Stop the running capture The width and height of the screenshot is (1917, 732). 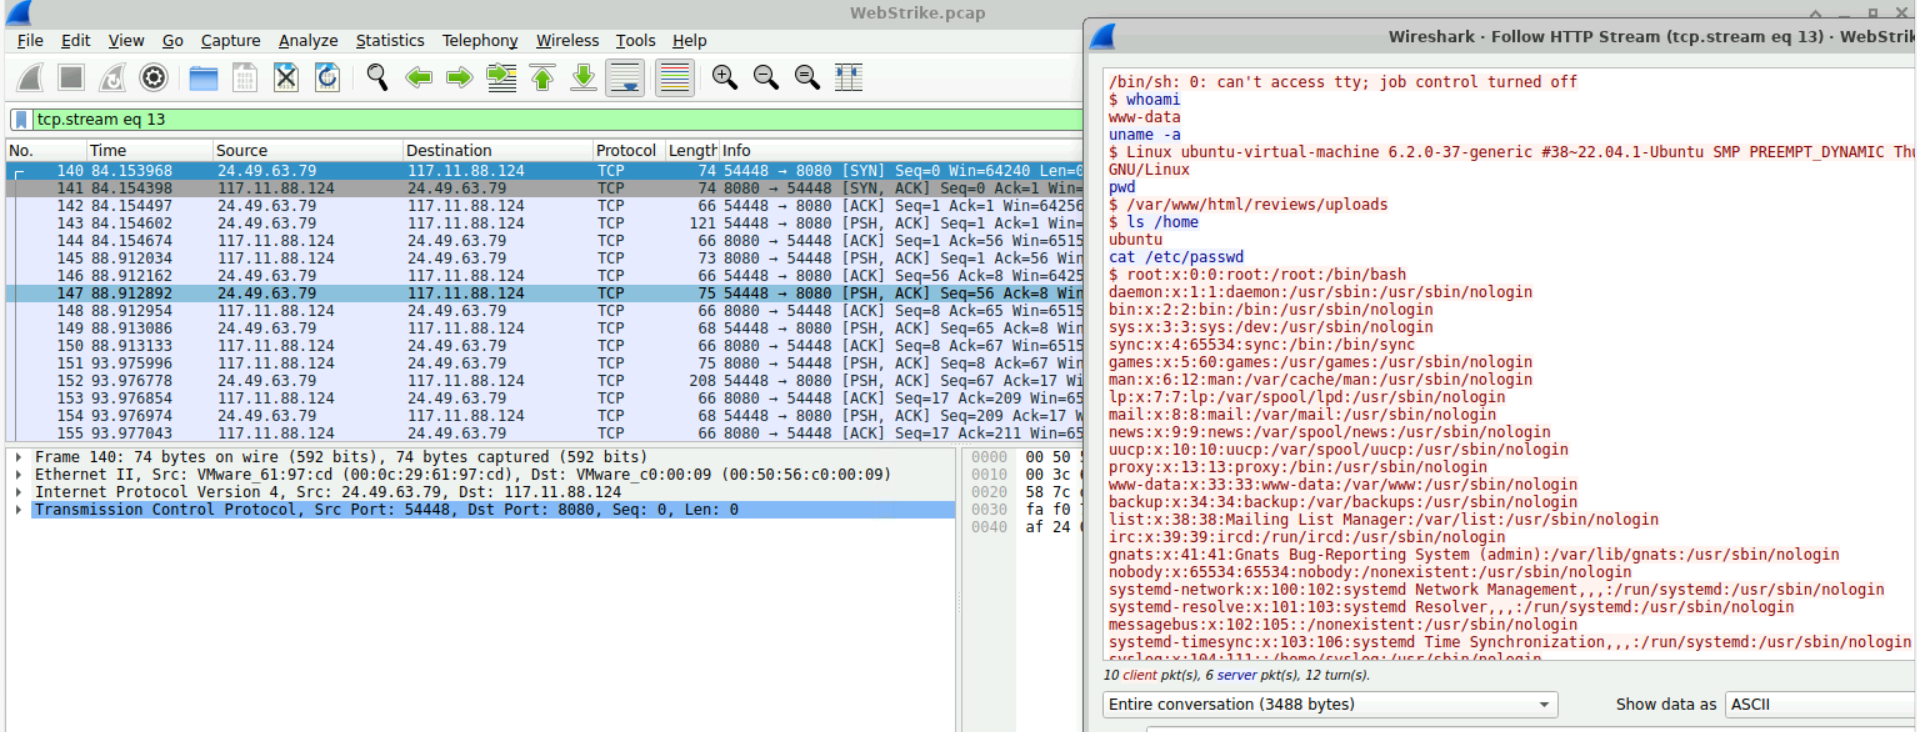70,77
